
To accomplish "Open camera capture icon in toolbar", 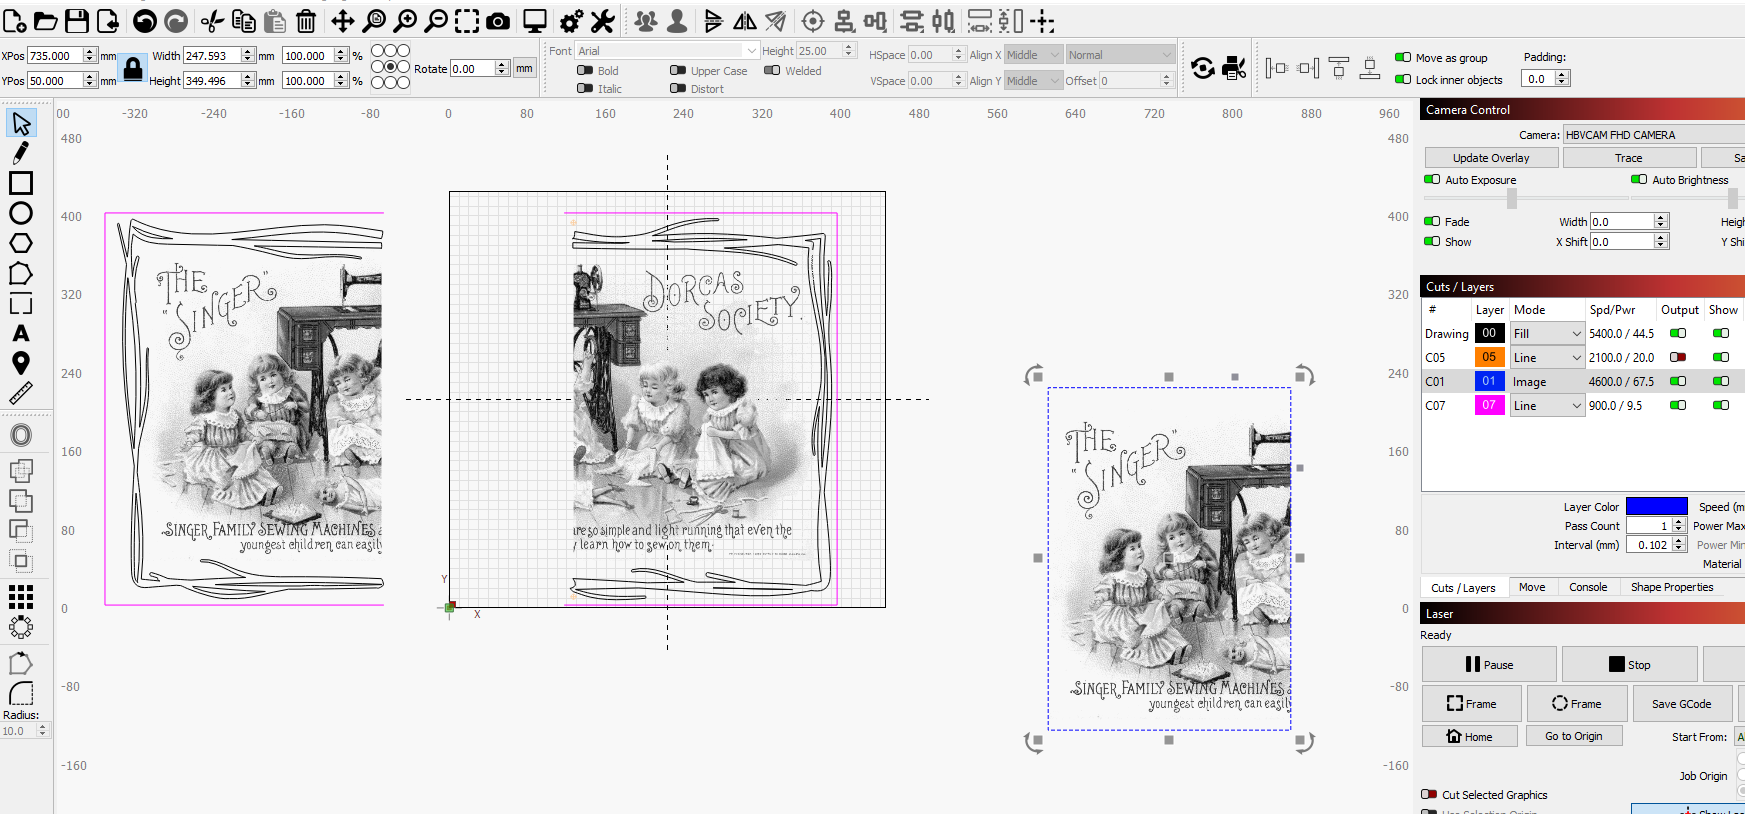I will pyautogui.click(x=498, y=21).
